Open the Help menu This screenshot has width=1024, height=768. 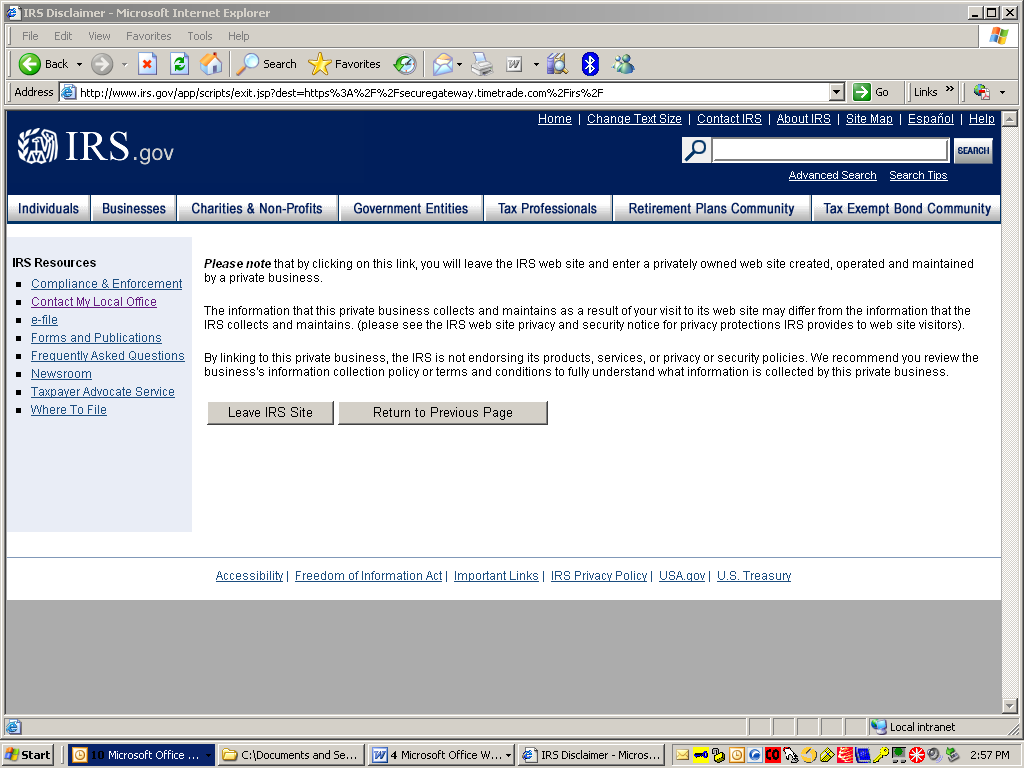point(238,36)
